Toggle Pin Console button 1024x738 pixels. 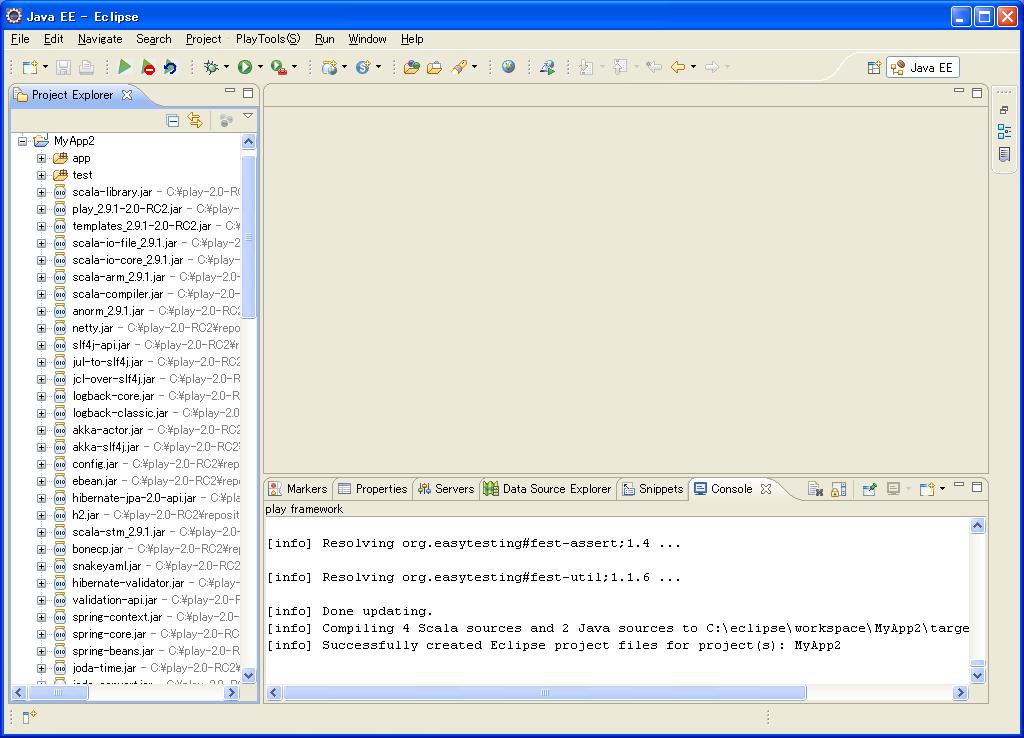coord(869,489)
